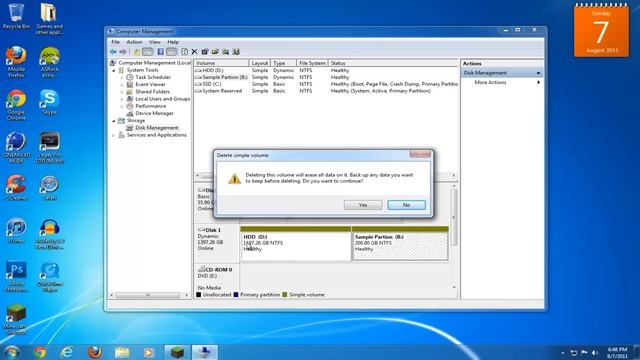
Task: Click the Back arrow toolbar icon
Action: click(113, 52)
